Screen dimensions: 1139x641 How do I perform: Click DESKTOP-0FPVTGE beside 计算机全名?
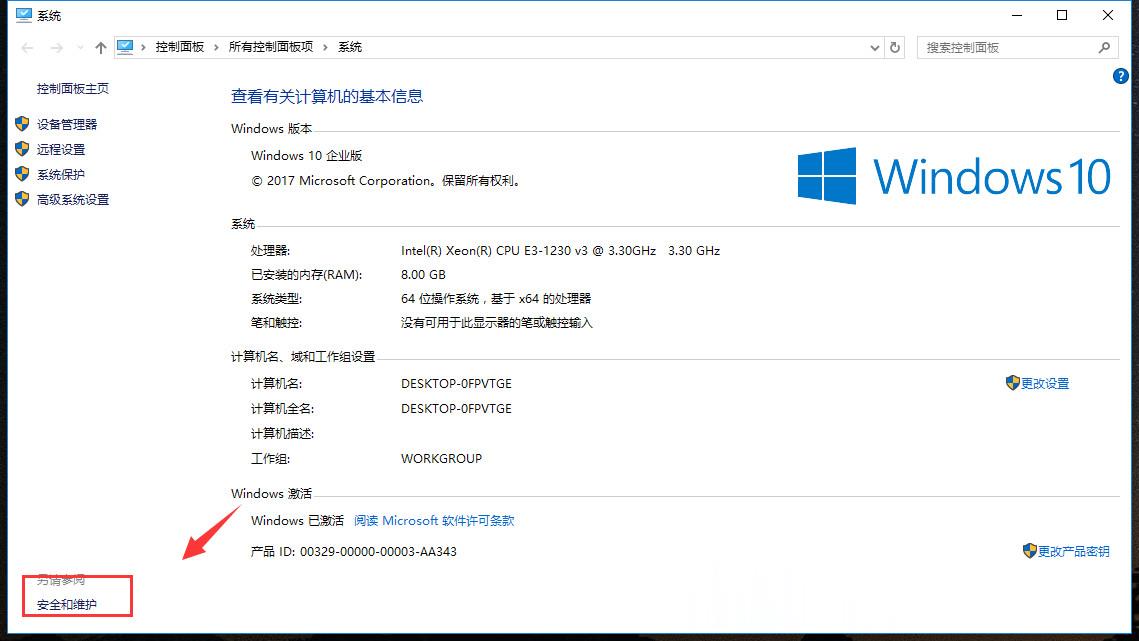click(456, 408)
